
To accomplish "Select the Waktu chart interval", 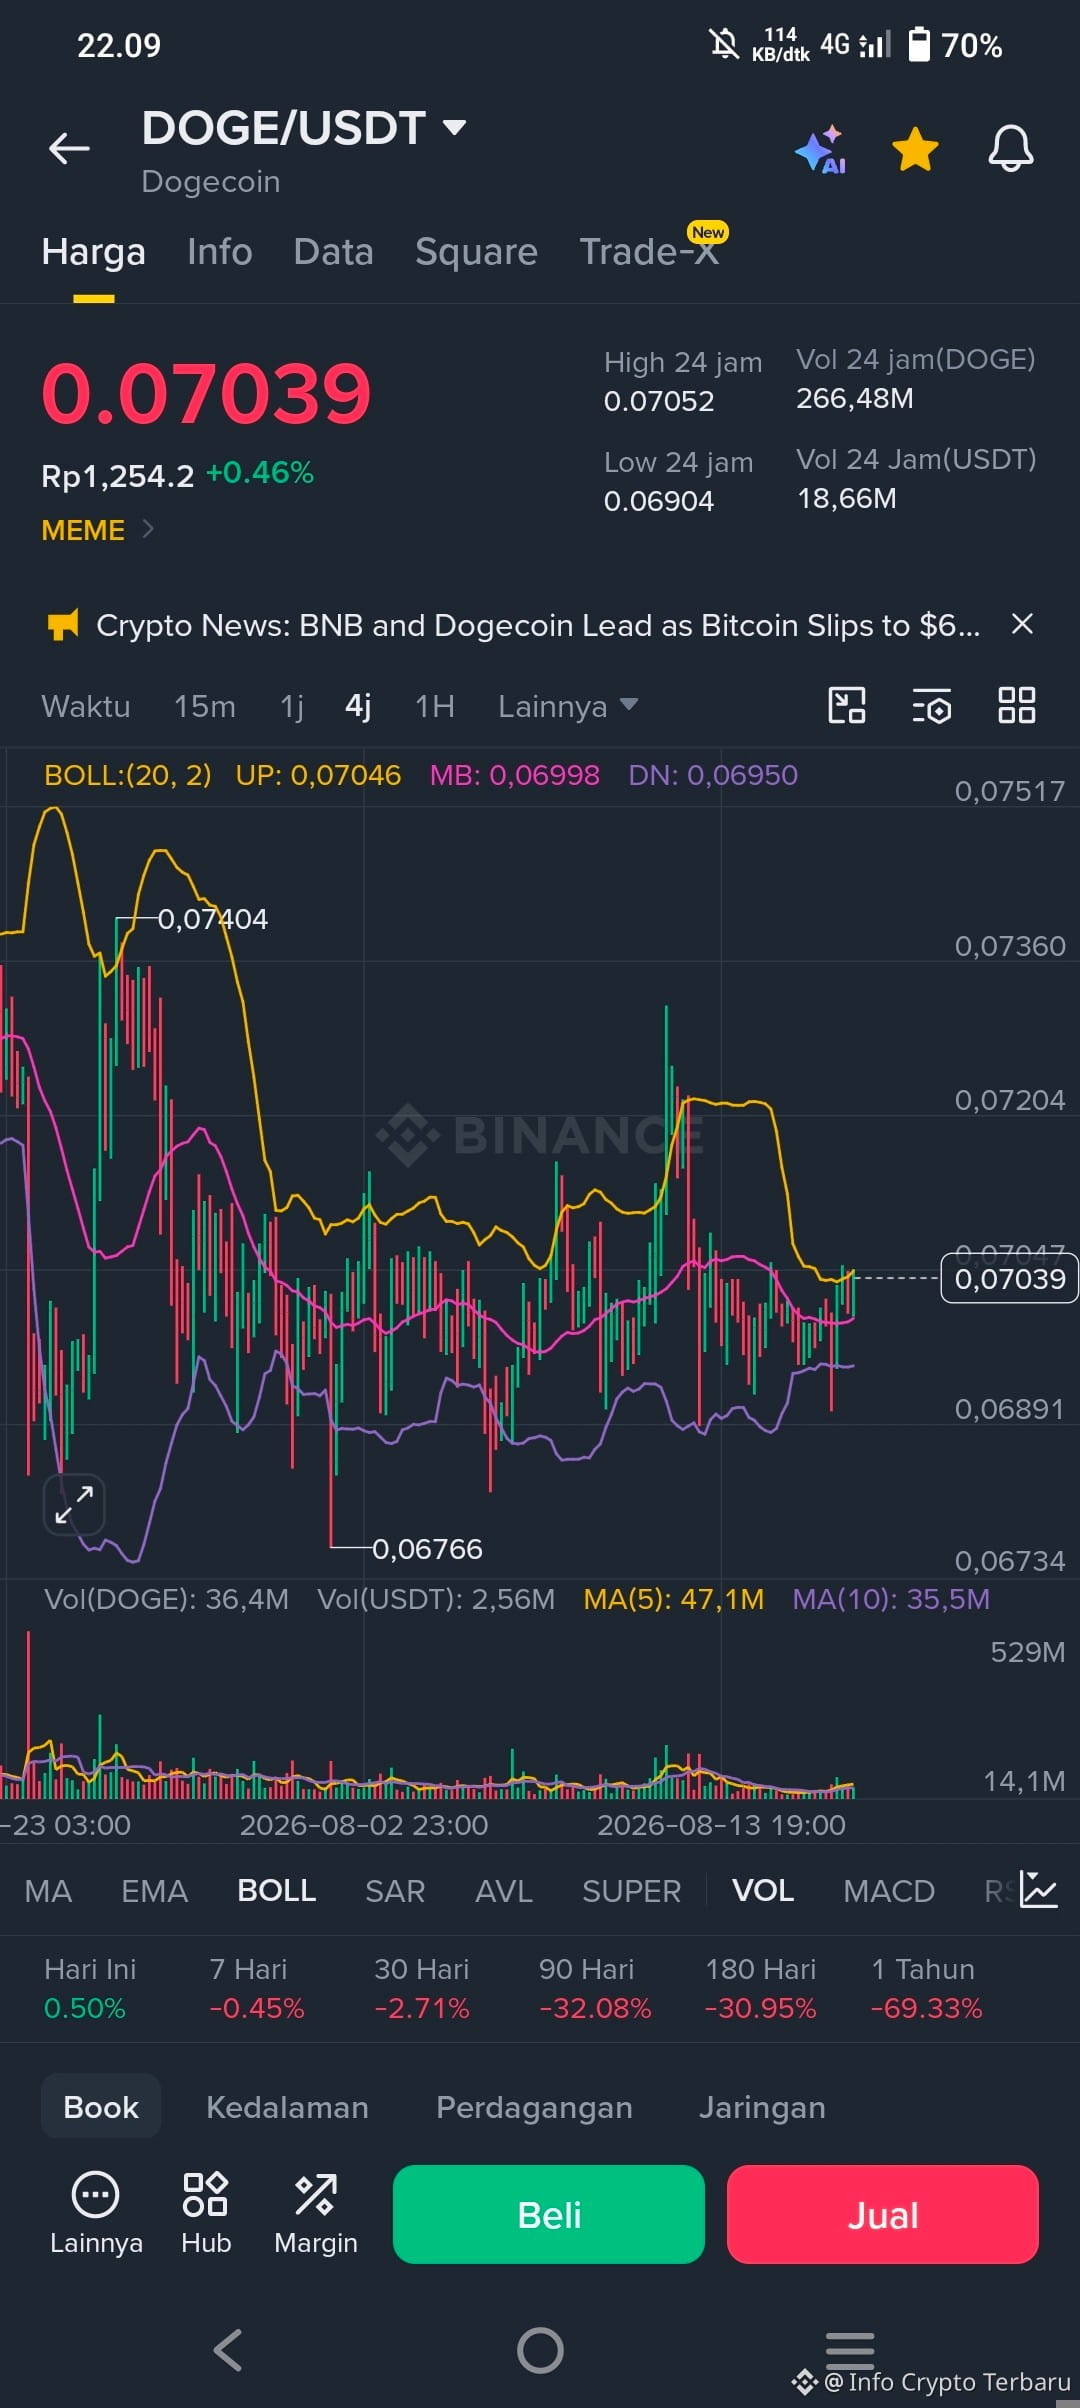I will [86, 706].
